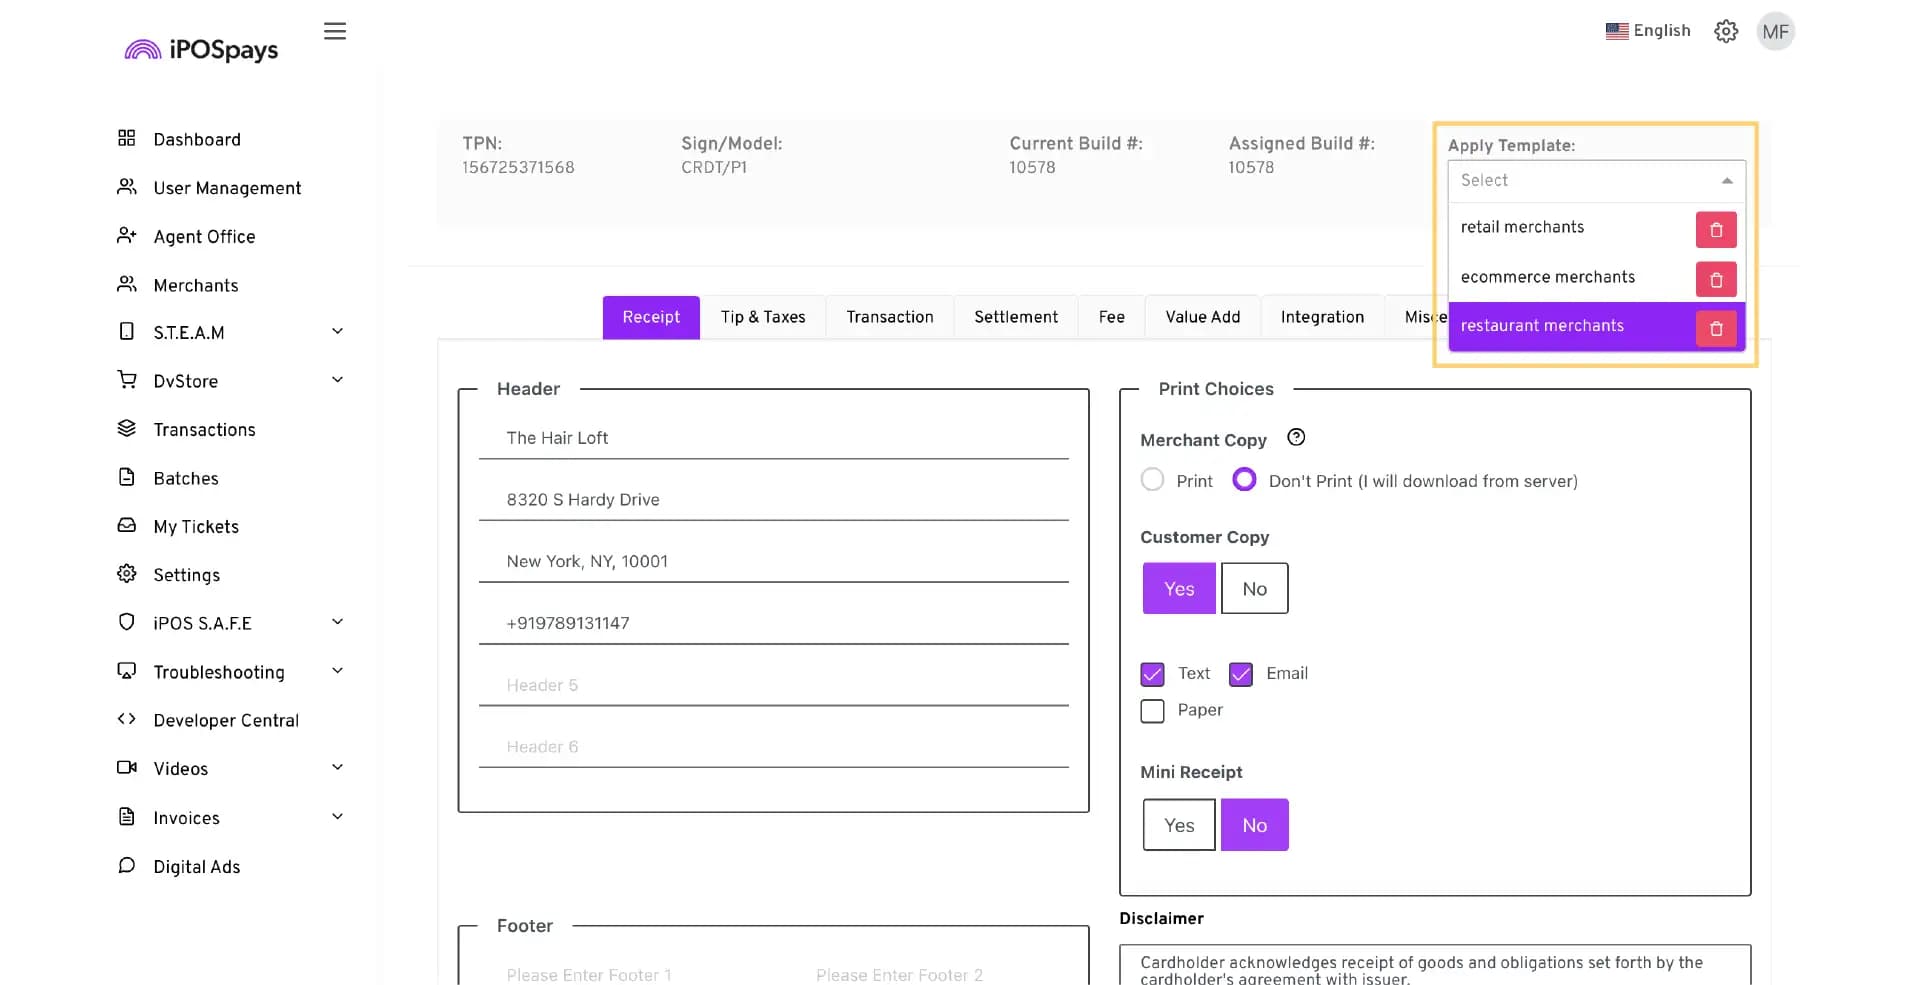Set Customer Copy to No
The width and height of the screenshot is (1919, 985).
coord(1254,589)
